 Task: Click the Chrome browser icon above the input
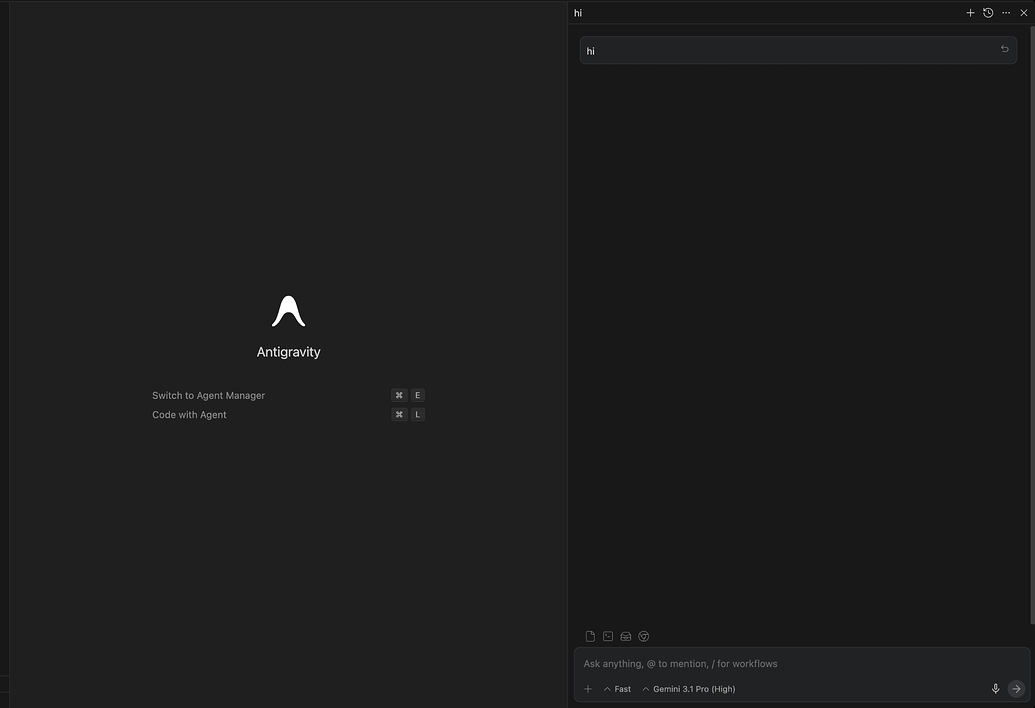pyautogui.click(x=644, y=636)
